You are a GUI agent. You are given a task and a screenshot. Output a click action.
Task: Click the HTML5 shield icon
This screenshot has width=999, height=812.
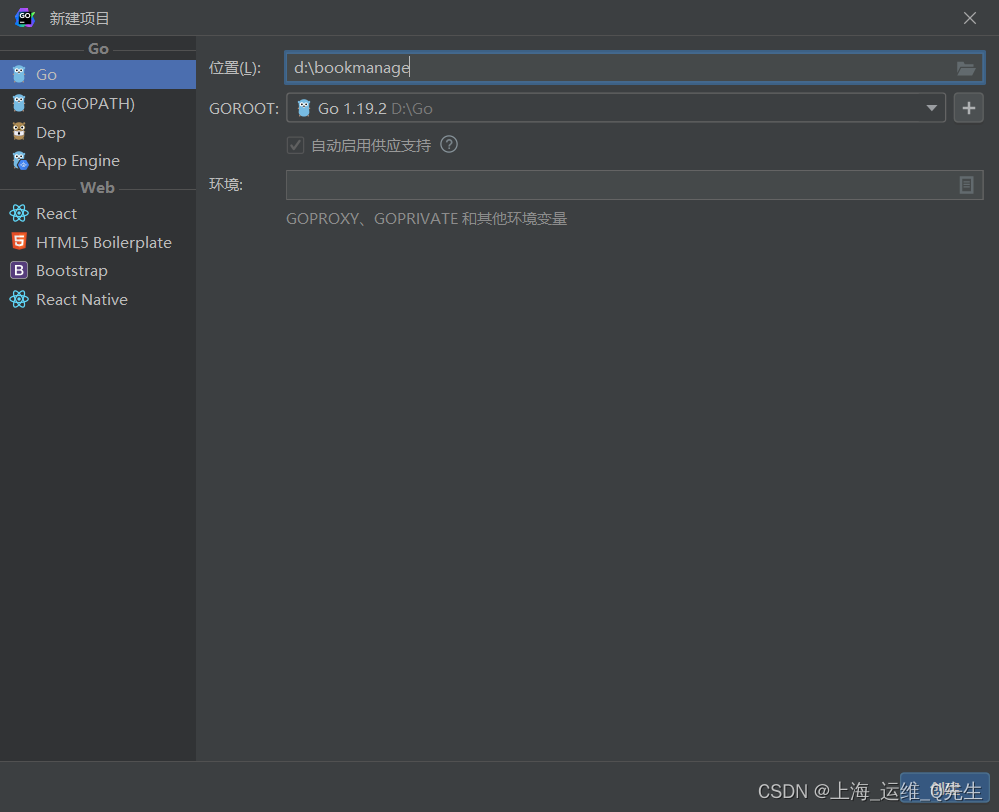(x=19, y=242)
